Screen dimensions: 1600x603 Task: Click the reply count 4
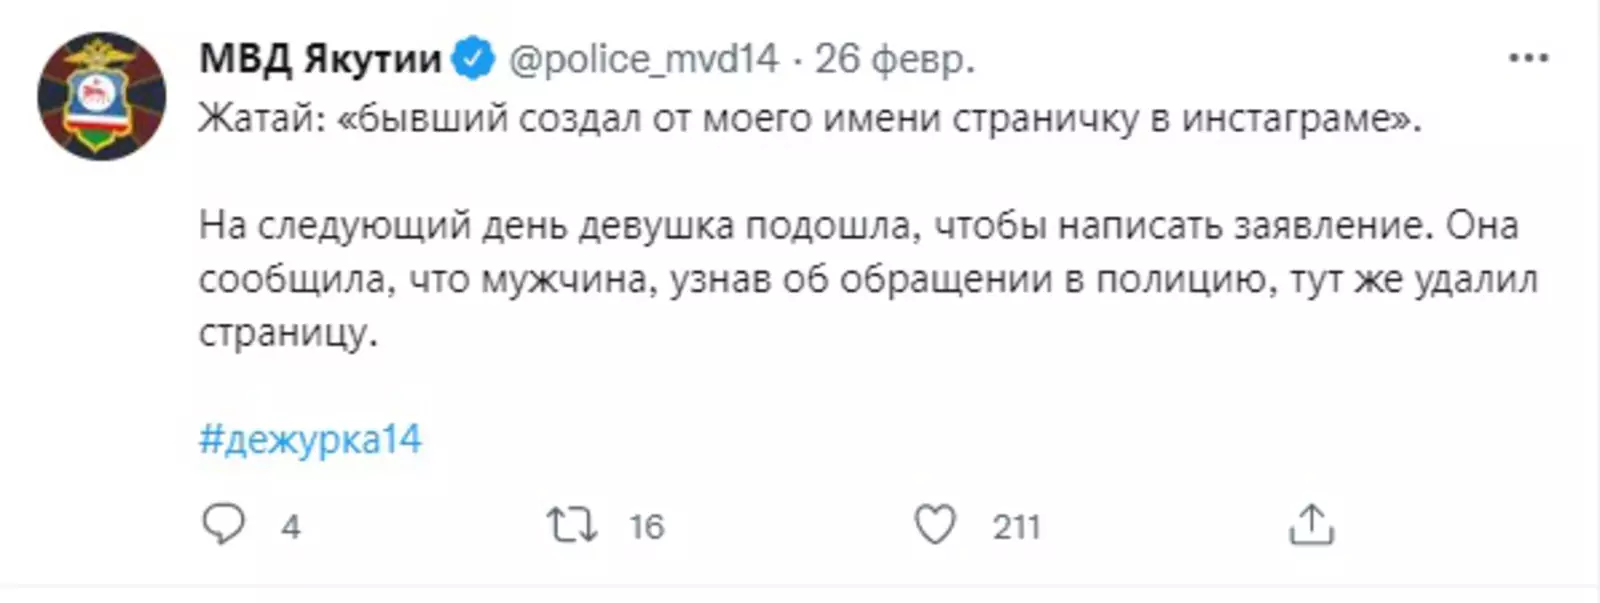point(290,527)
